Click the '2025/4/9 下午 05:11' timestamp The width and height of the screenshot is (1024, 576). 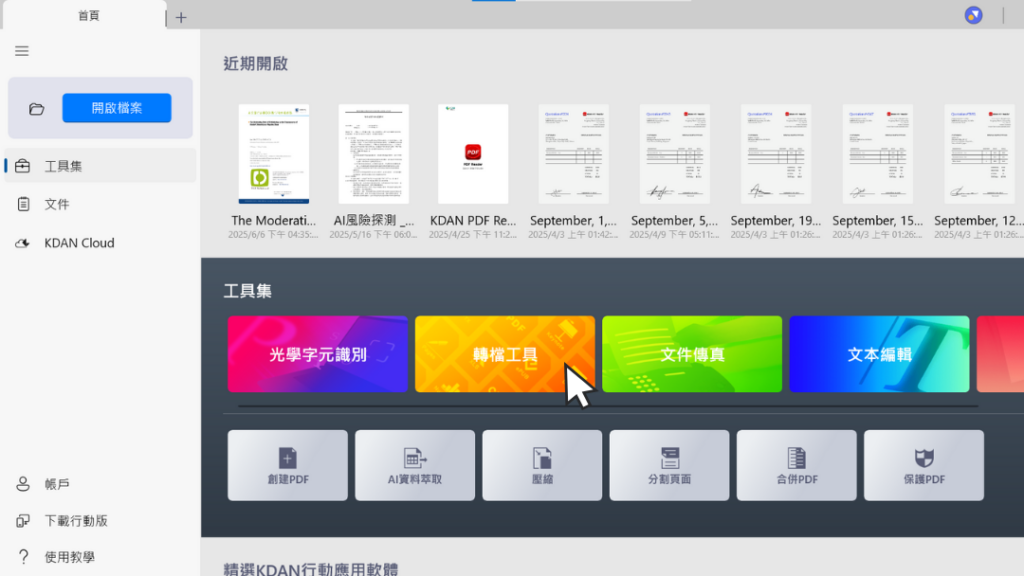click(674, 234)
